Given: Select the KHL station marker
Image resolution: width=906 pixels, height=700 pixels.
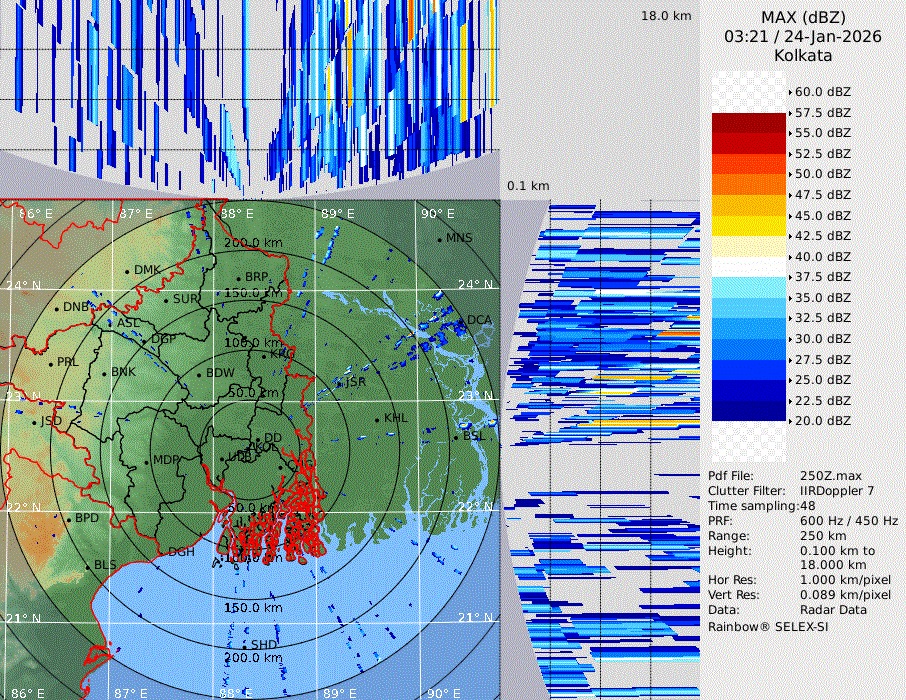Looking at the screenshot, I should point(378,419).
